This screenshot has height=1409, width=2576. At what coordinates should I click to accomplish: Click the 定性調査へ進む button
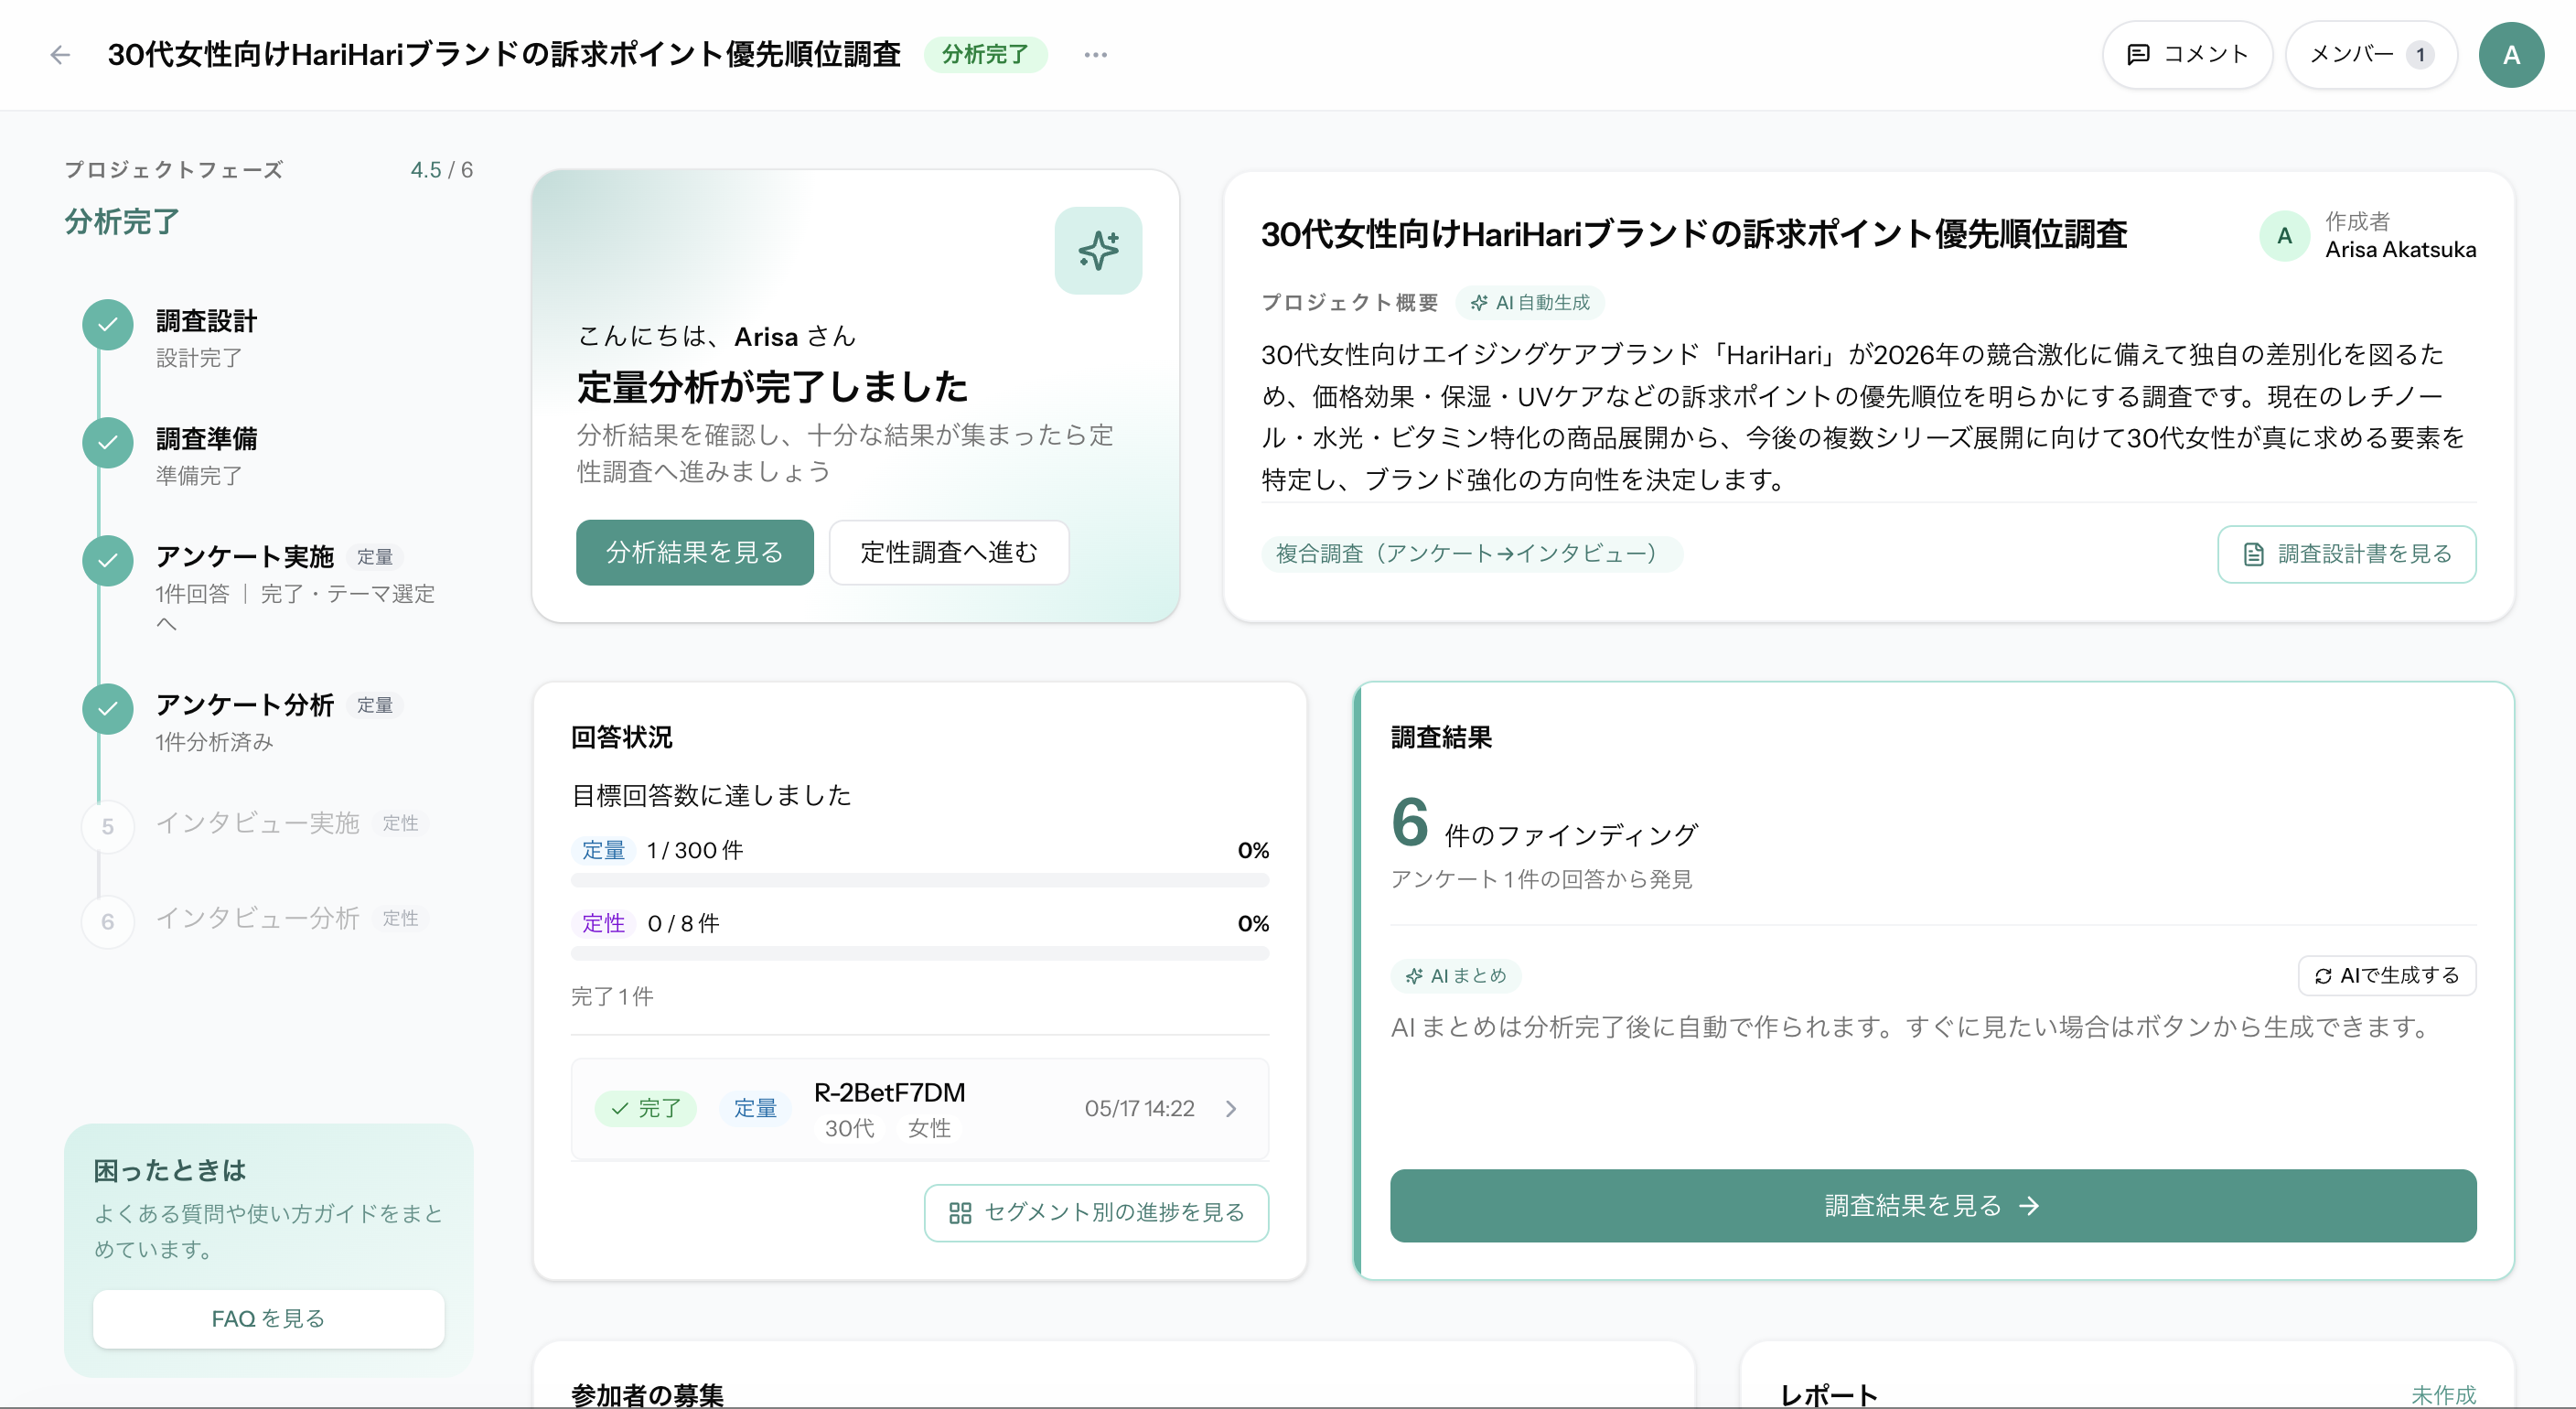[x=949, y=552]
